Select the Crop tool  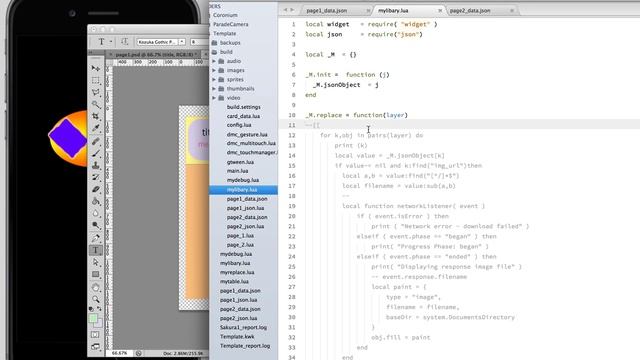[96, 116]
